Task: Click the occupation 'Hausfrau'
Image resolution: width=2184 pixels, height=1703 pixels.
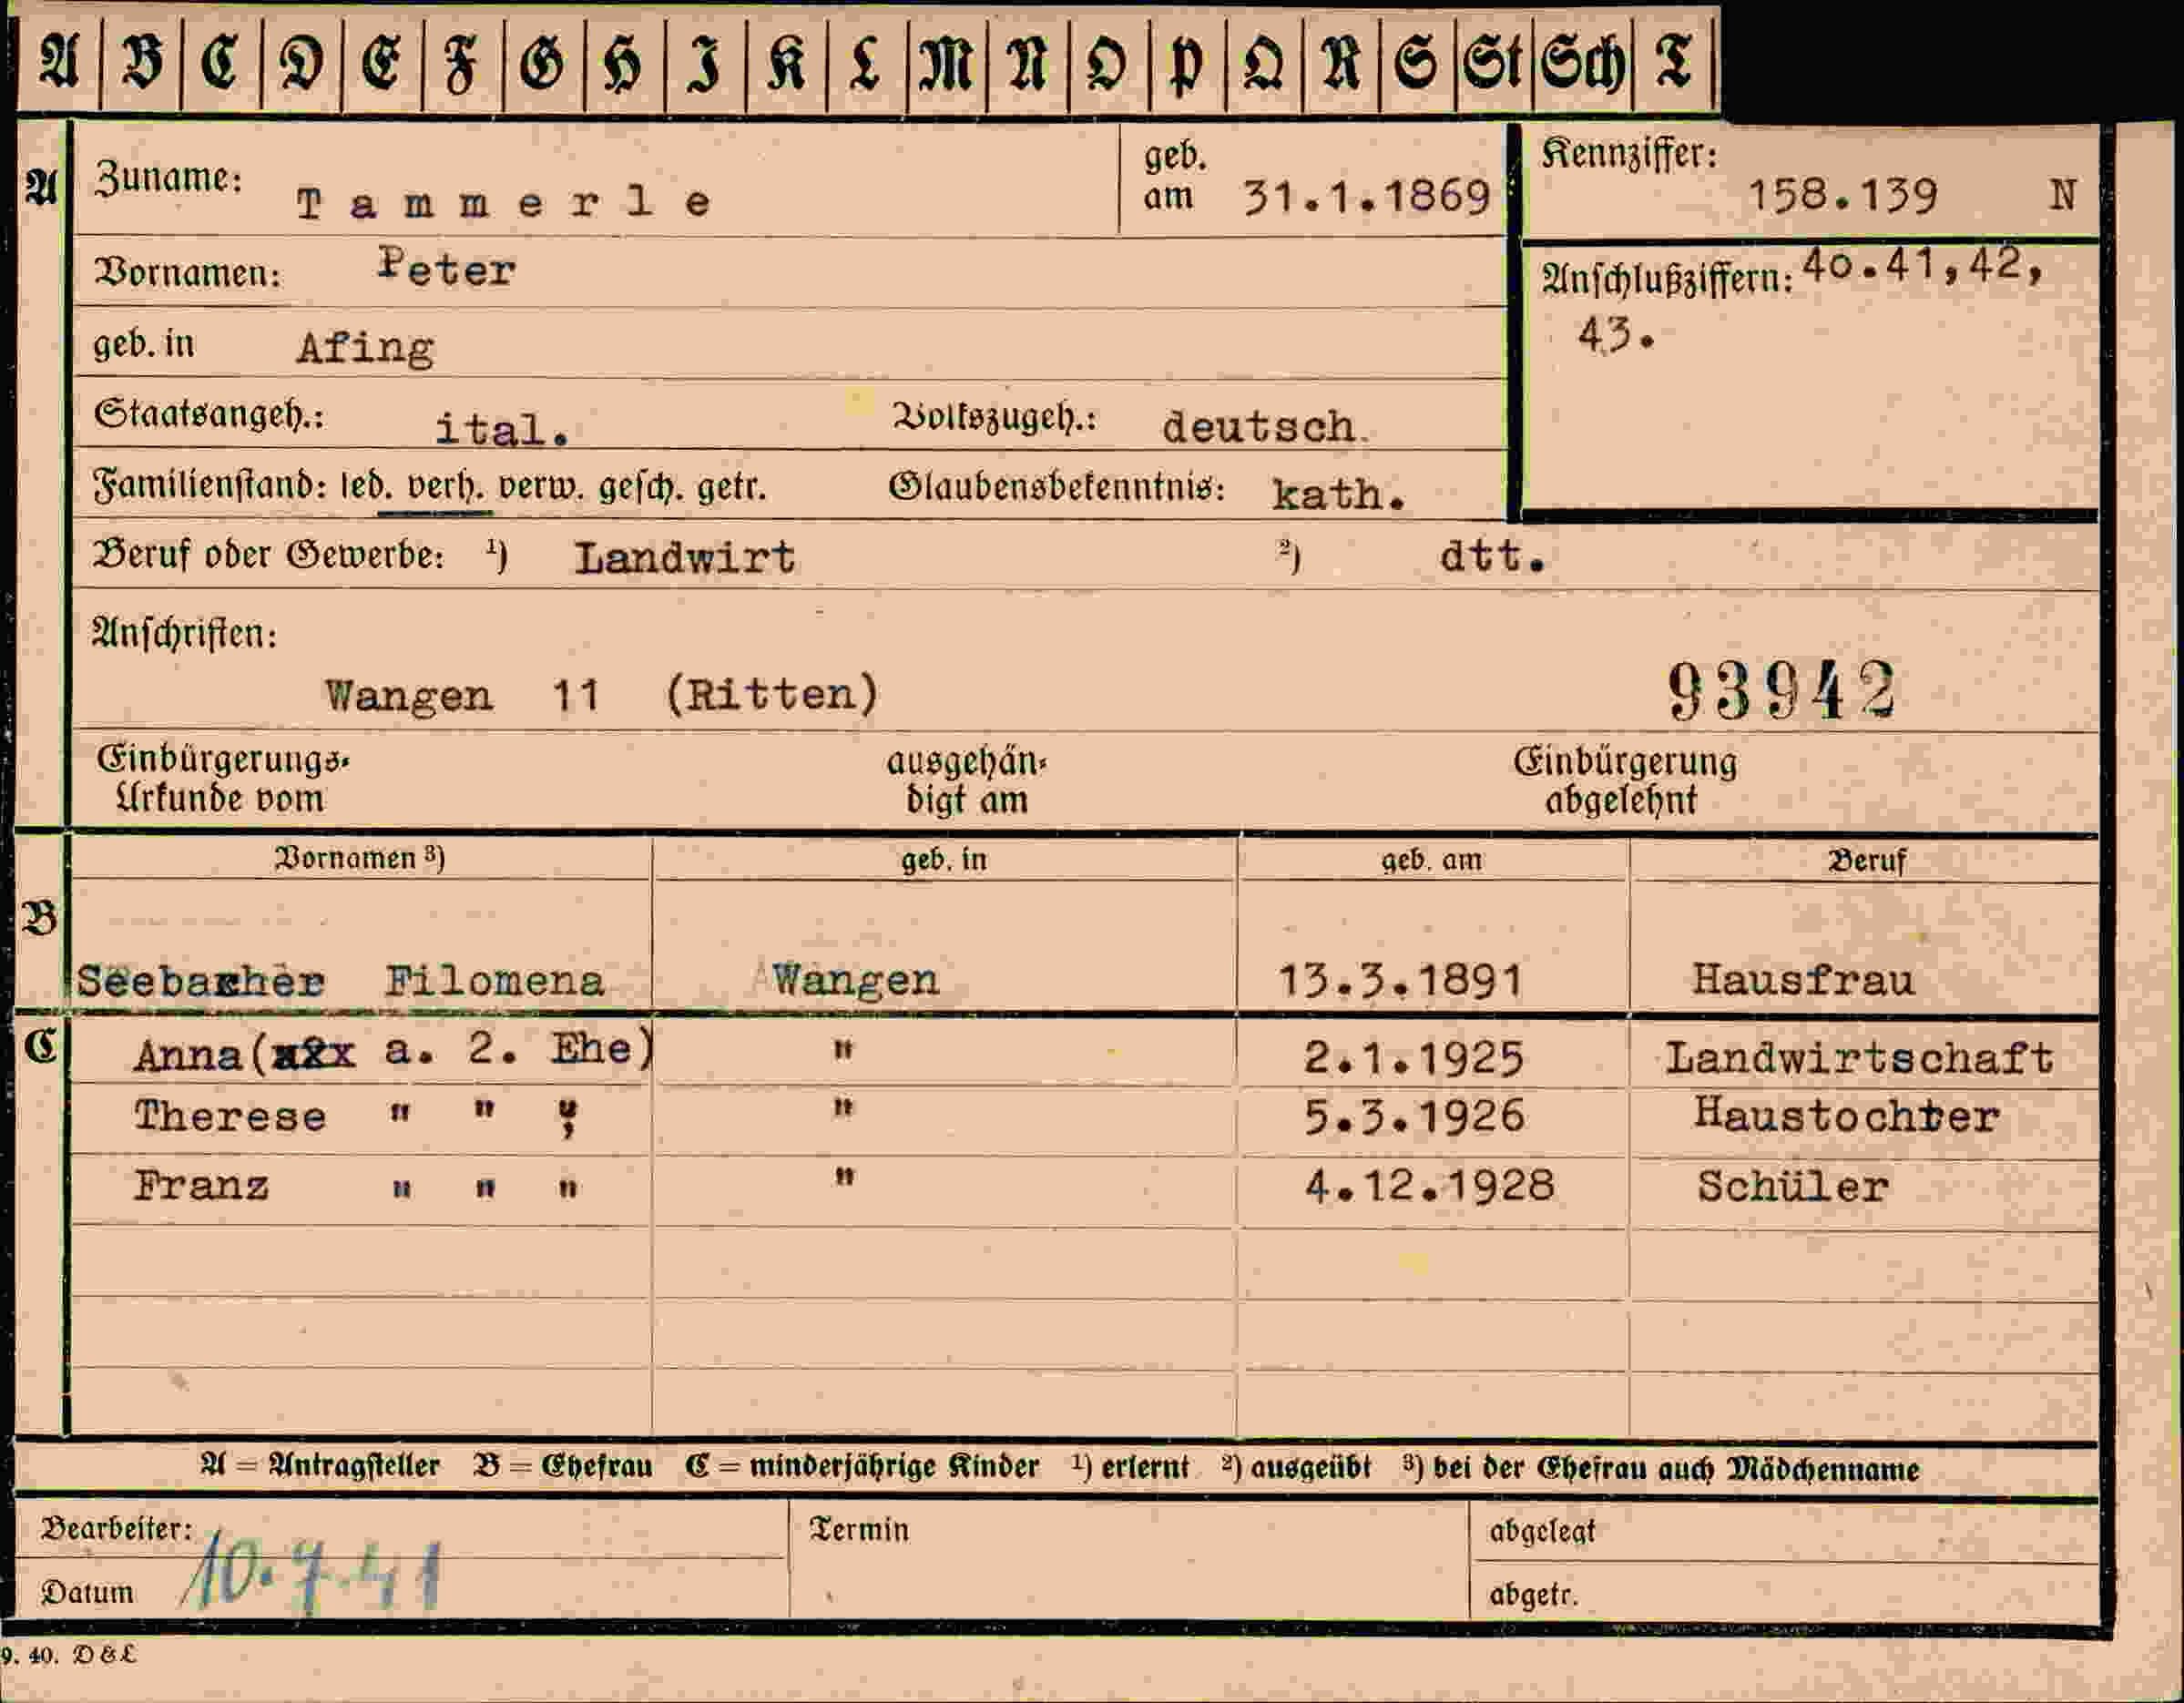Action: pos(1803,979)
